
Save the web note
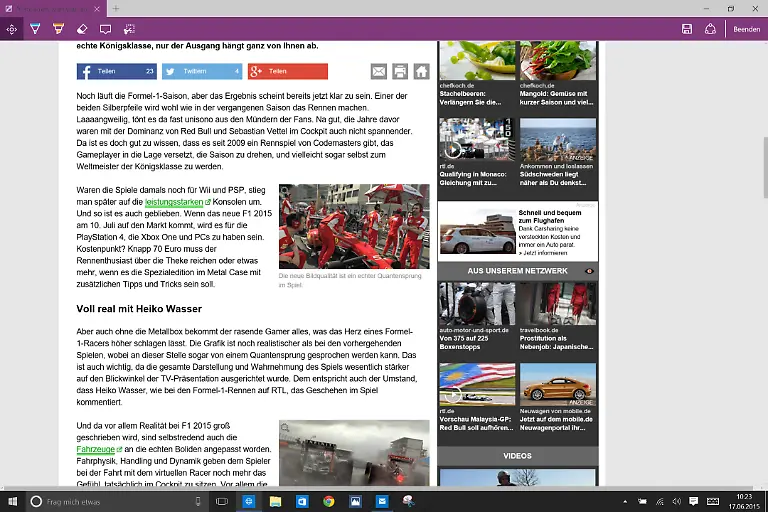click(x=686, y=29)
